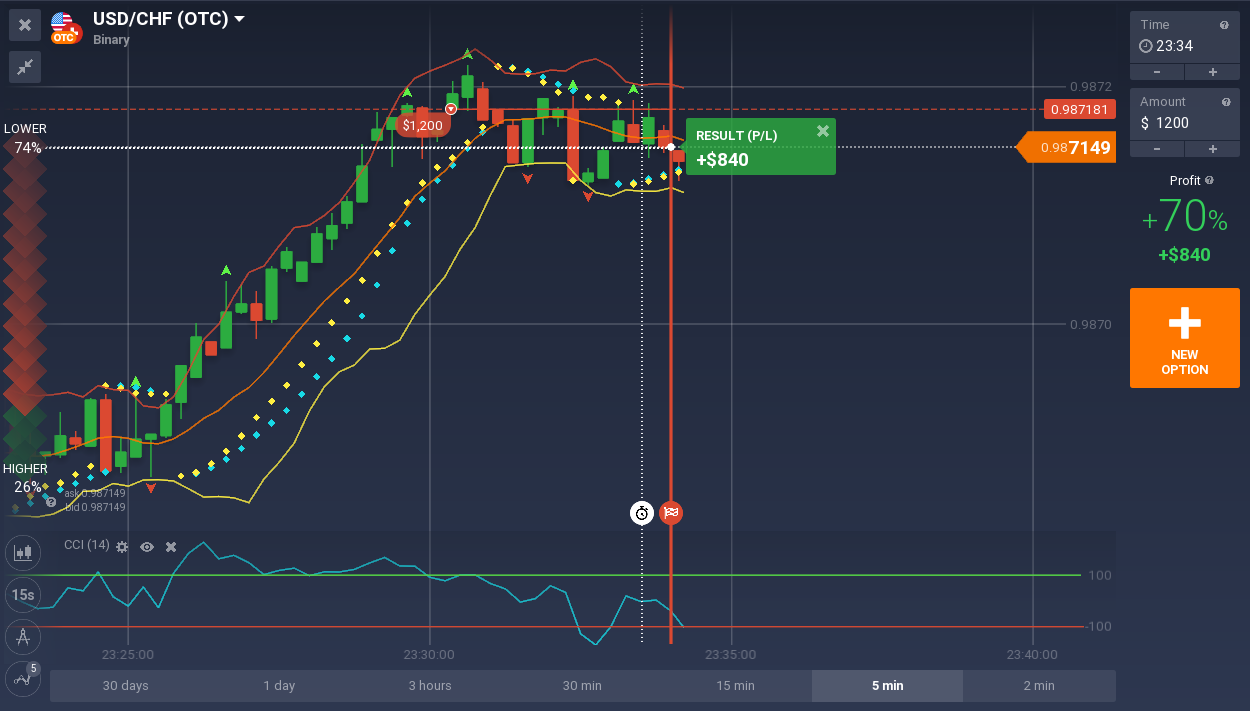Select the 30 min timeframe
The height and width of the screenshot is (711, 1250).
582,685
